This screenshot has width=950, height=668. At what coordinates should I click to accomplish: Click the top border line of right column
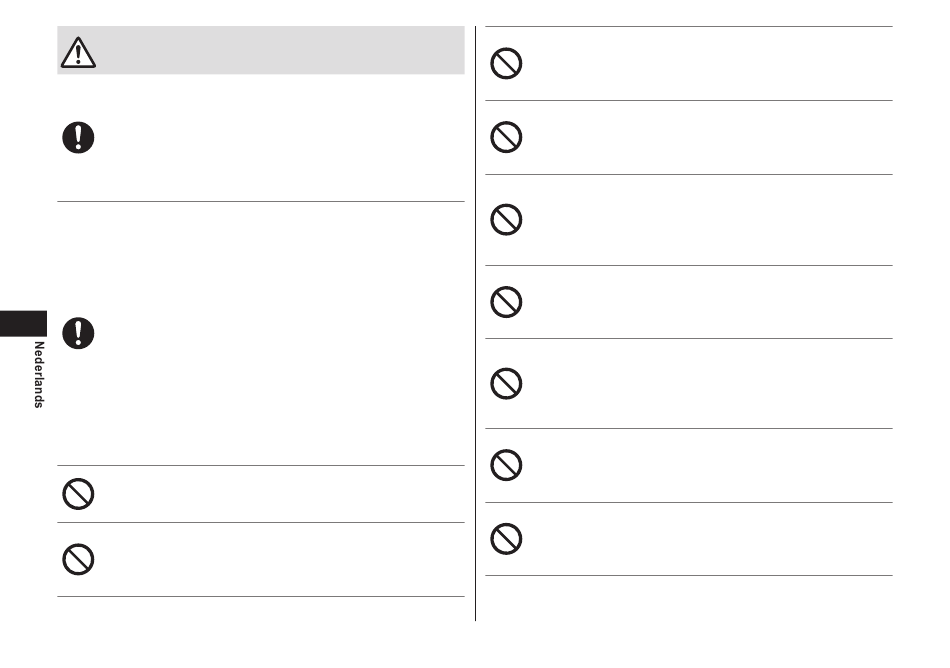[x=688, y=27]
